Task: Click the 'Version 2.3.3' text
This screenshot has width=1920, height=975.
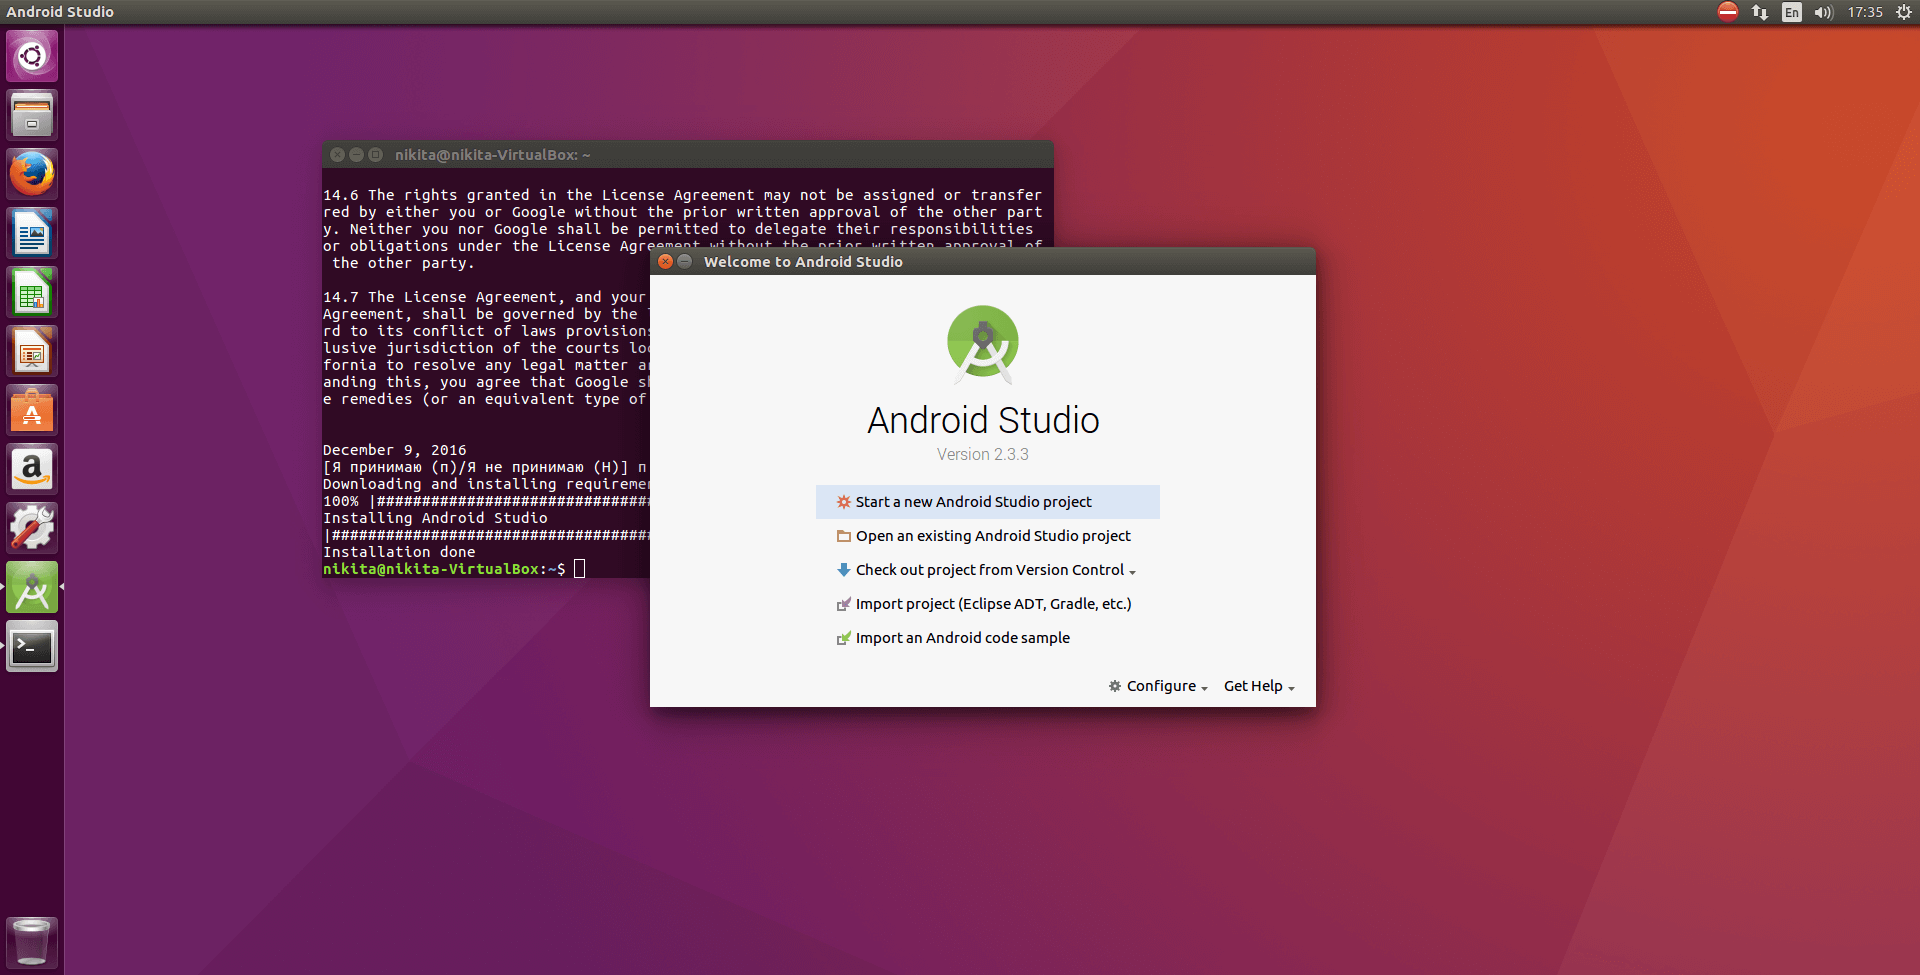Action: [983, 454]
